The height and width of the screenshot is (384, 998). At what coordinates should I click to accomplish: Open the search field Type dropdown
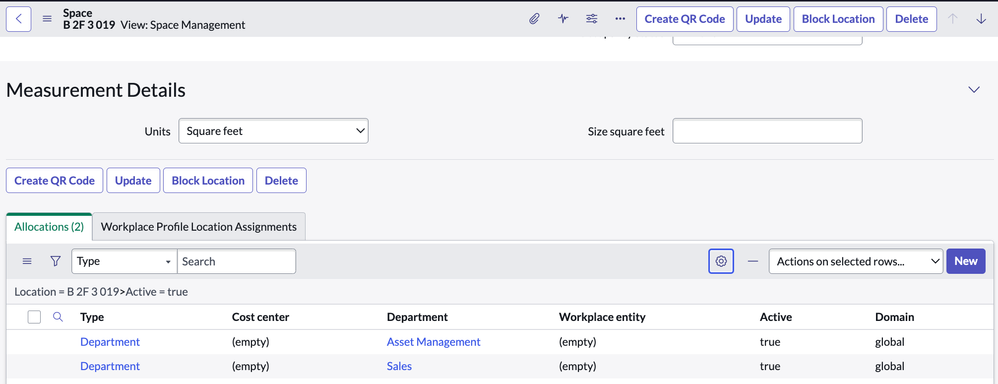(125, 261)
